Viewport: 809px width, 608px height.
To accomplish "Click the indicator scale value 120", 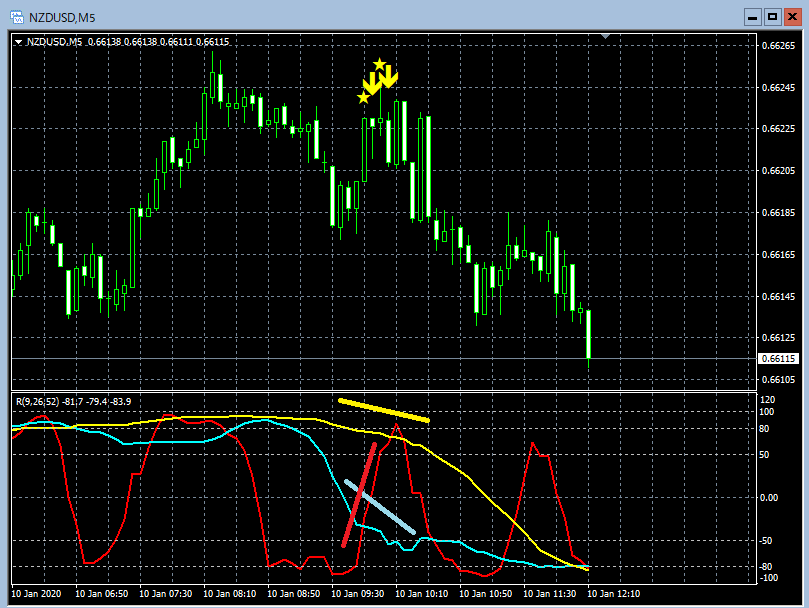I will click(767, 400).
